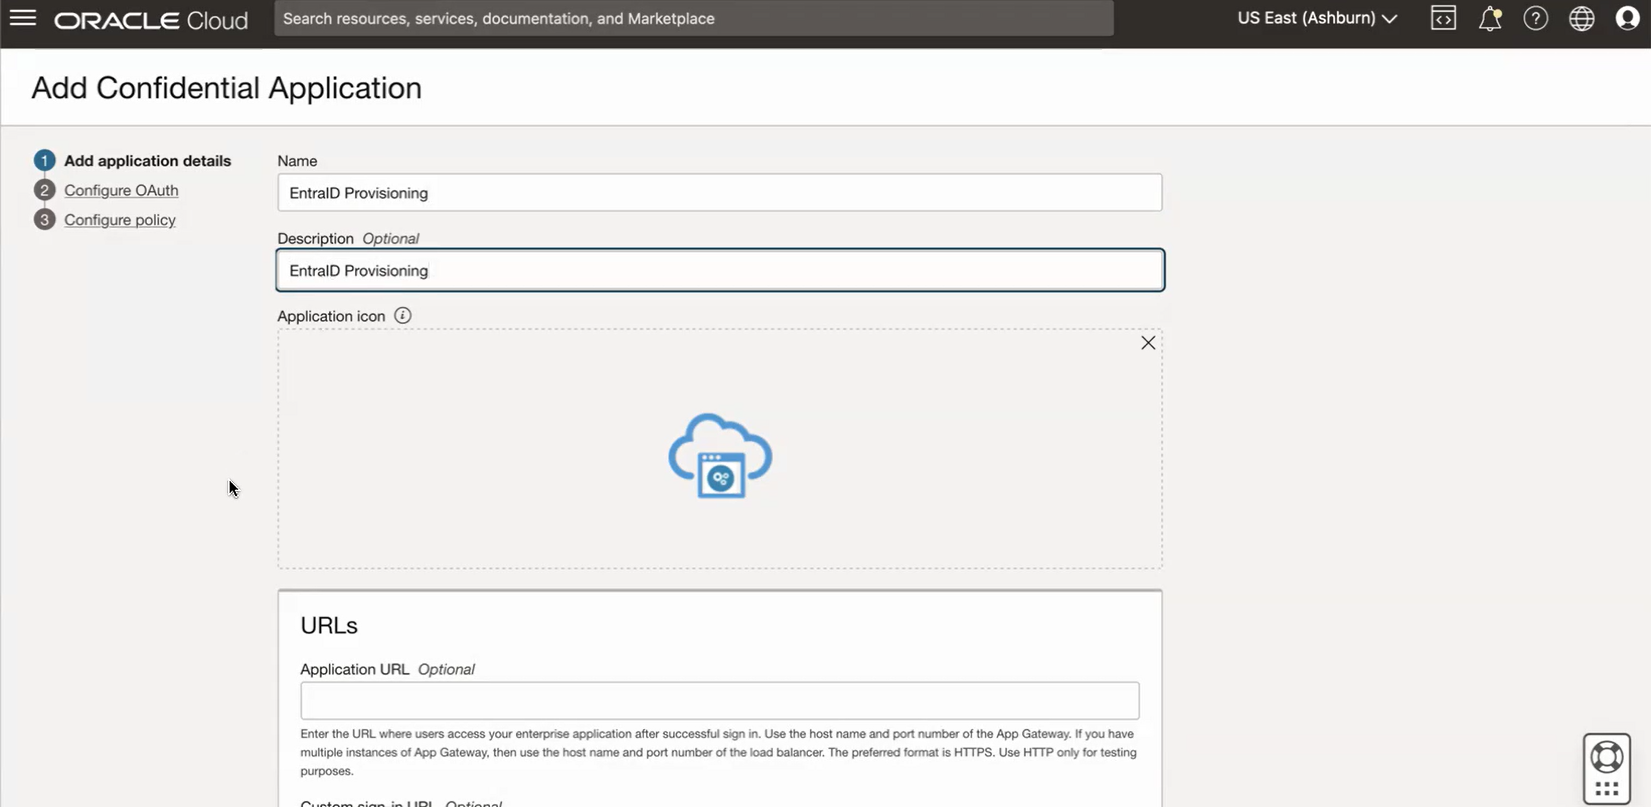
Task: Click the Add Confidential Application page title
Action: pyautogui.click(x=226, y=88)
